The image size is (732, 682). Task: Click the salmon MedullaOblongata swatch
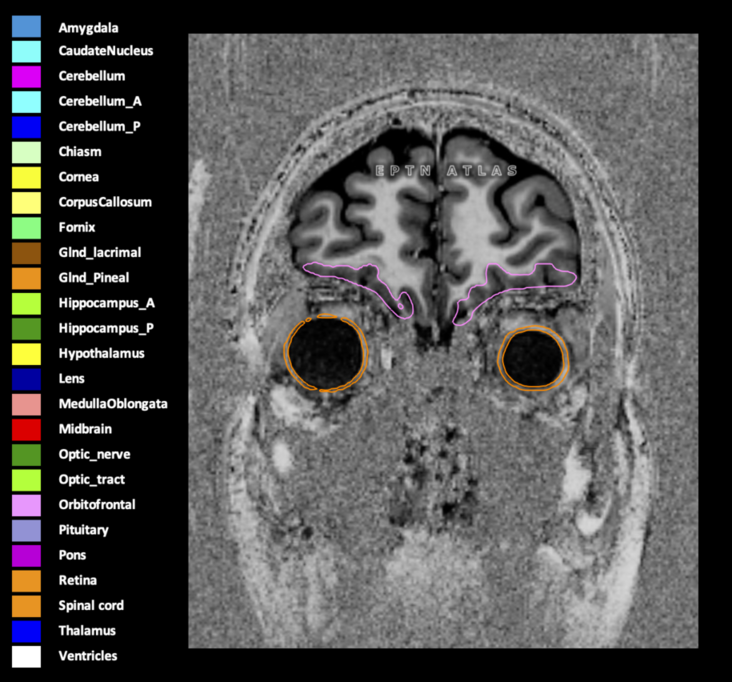pyautogui.click(x=26, y=404)
